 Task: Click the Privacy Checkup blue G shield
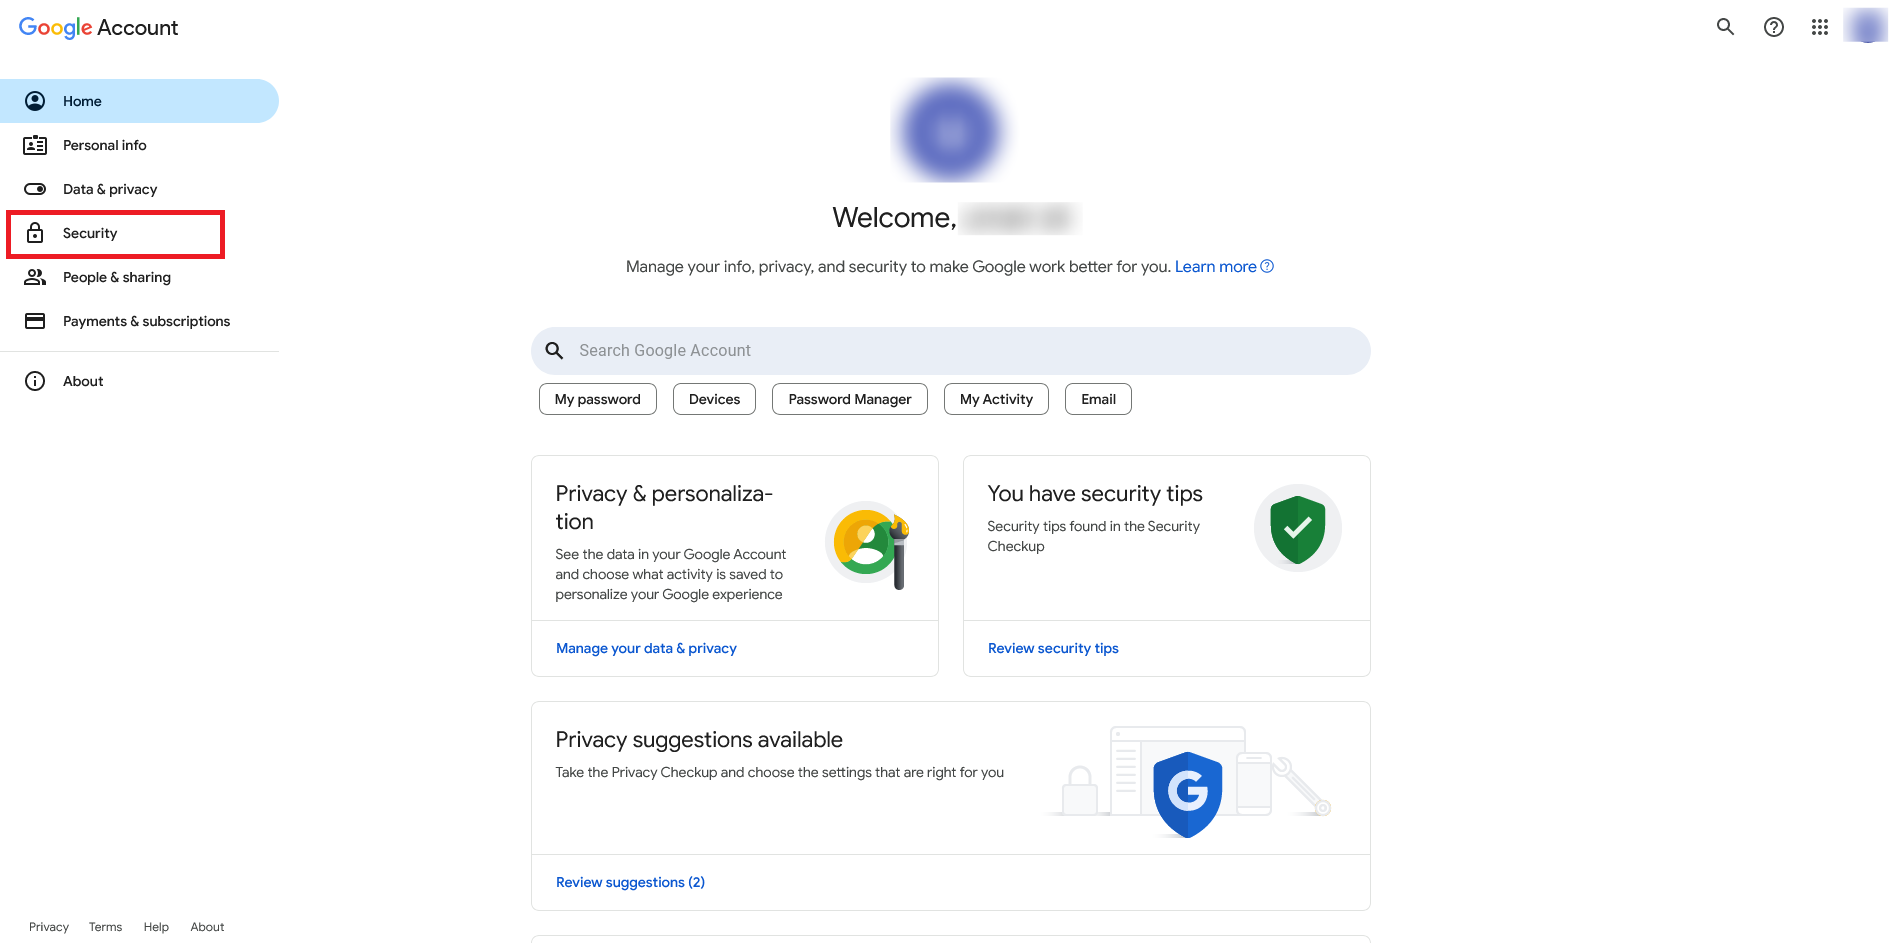1187,793
